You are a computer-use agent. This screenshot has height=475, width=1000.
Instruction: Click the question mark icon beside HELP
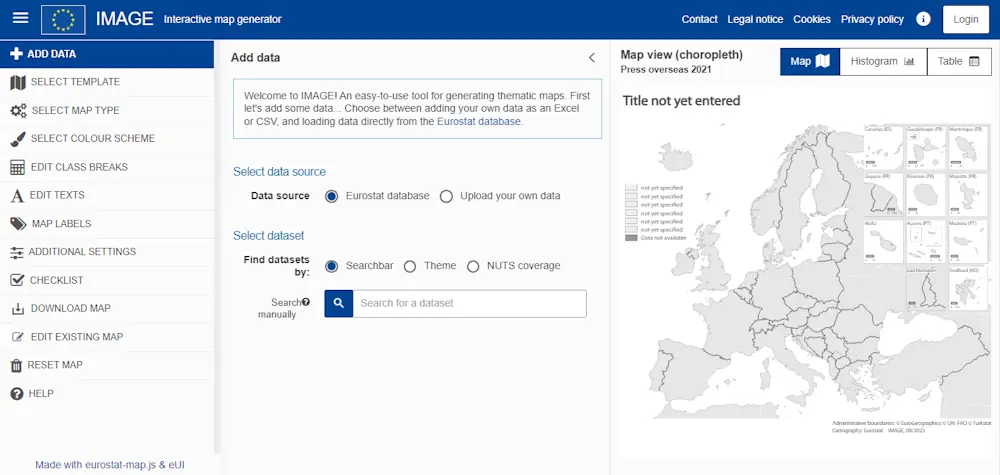click(17, 394)
